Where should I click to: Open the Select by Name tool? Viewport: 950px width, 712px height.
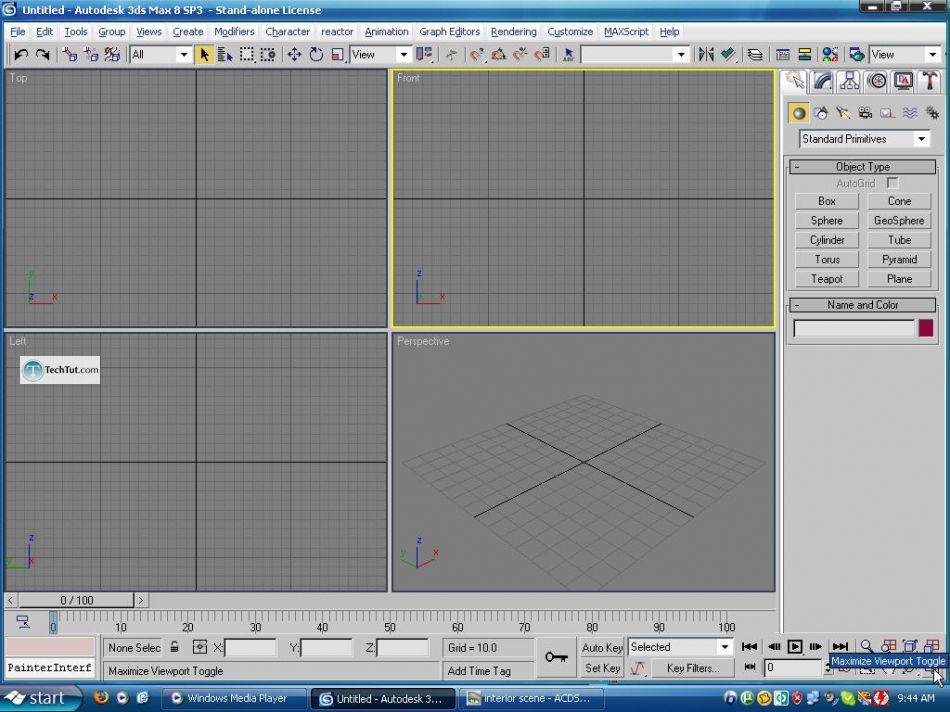[225, 55]
